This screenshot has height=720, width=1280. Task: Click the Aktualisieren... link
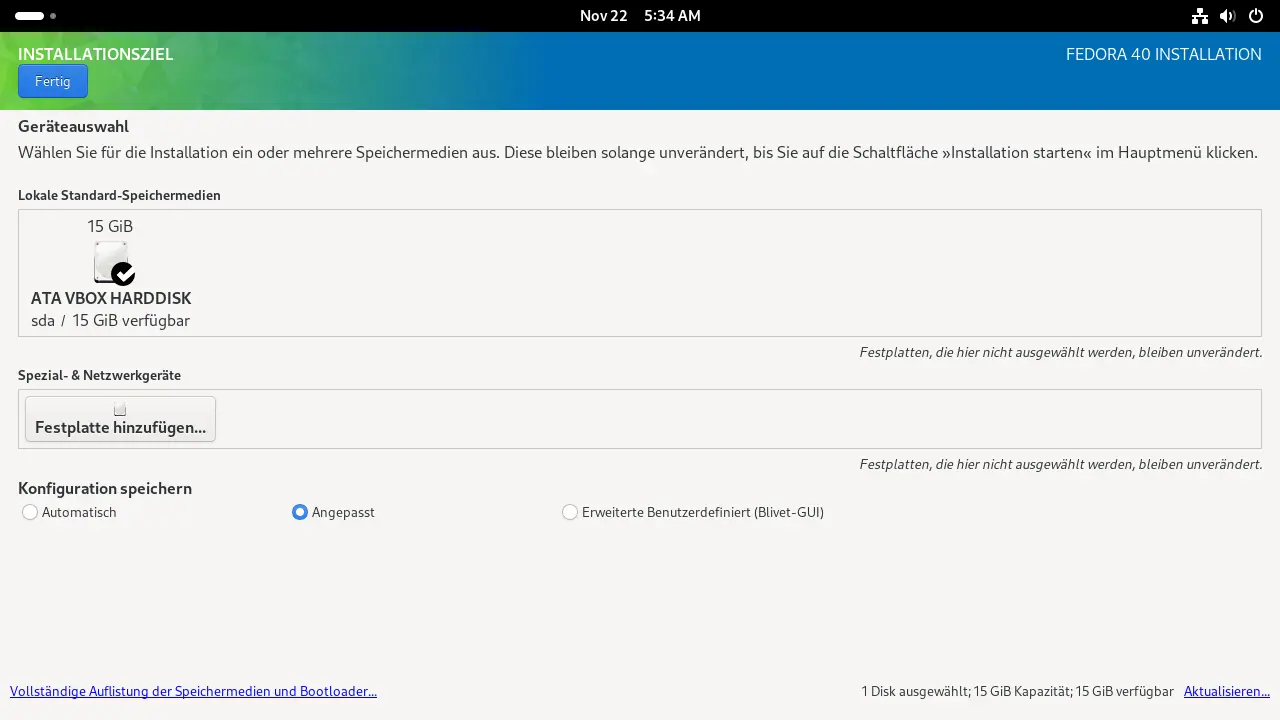coord(1226,691)
